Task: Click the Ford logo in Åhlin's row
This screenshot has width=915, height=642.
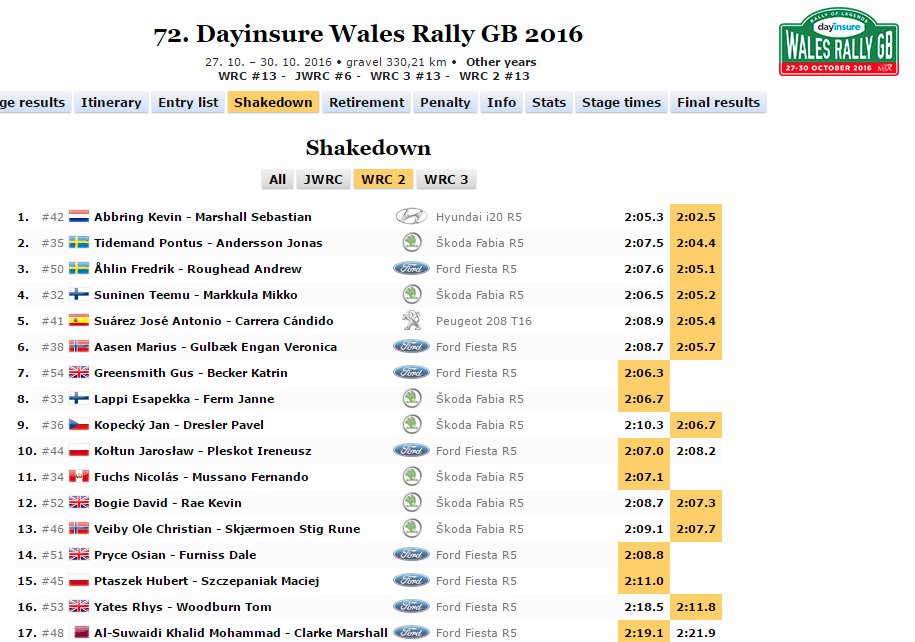Action: click(411, 268)
